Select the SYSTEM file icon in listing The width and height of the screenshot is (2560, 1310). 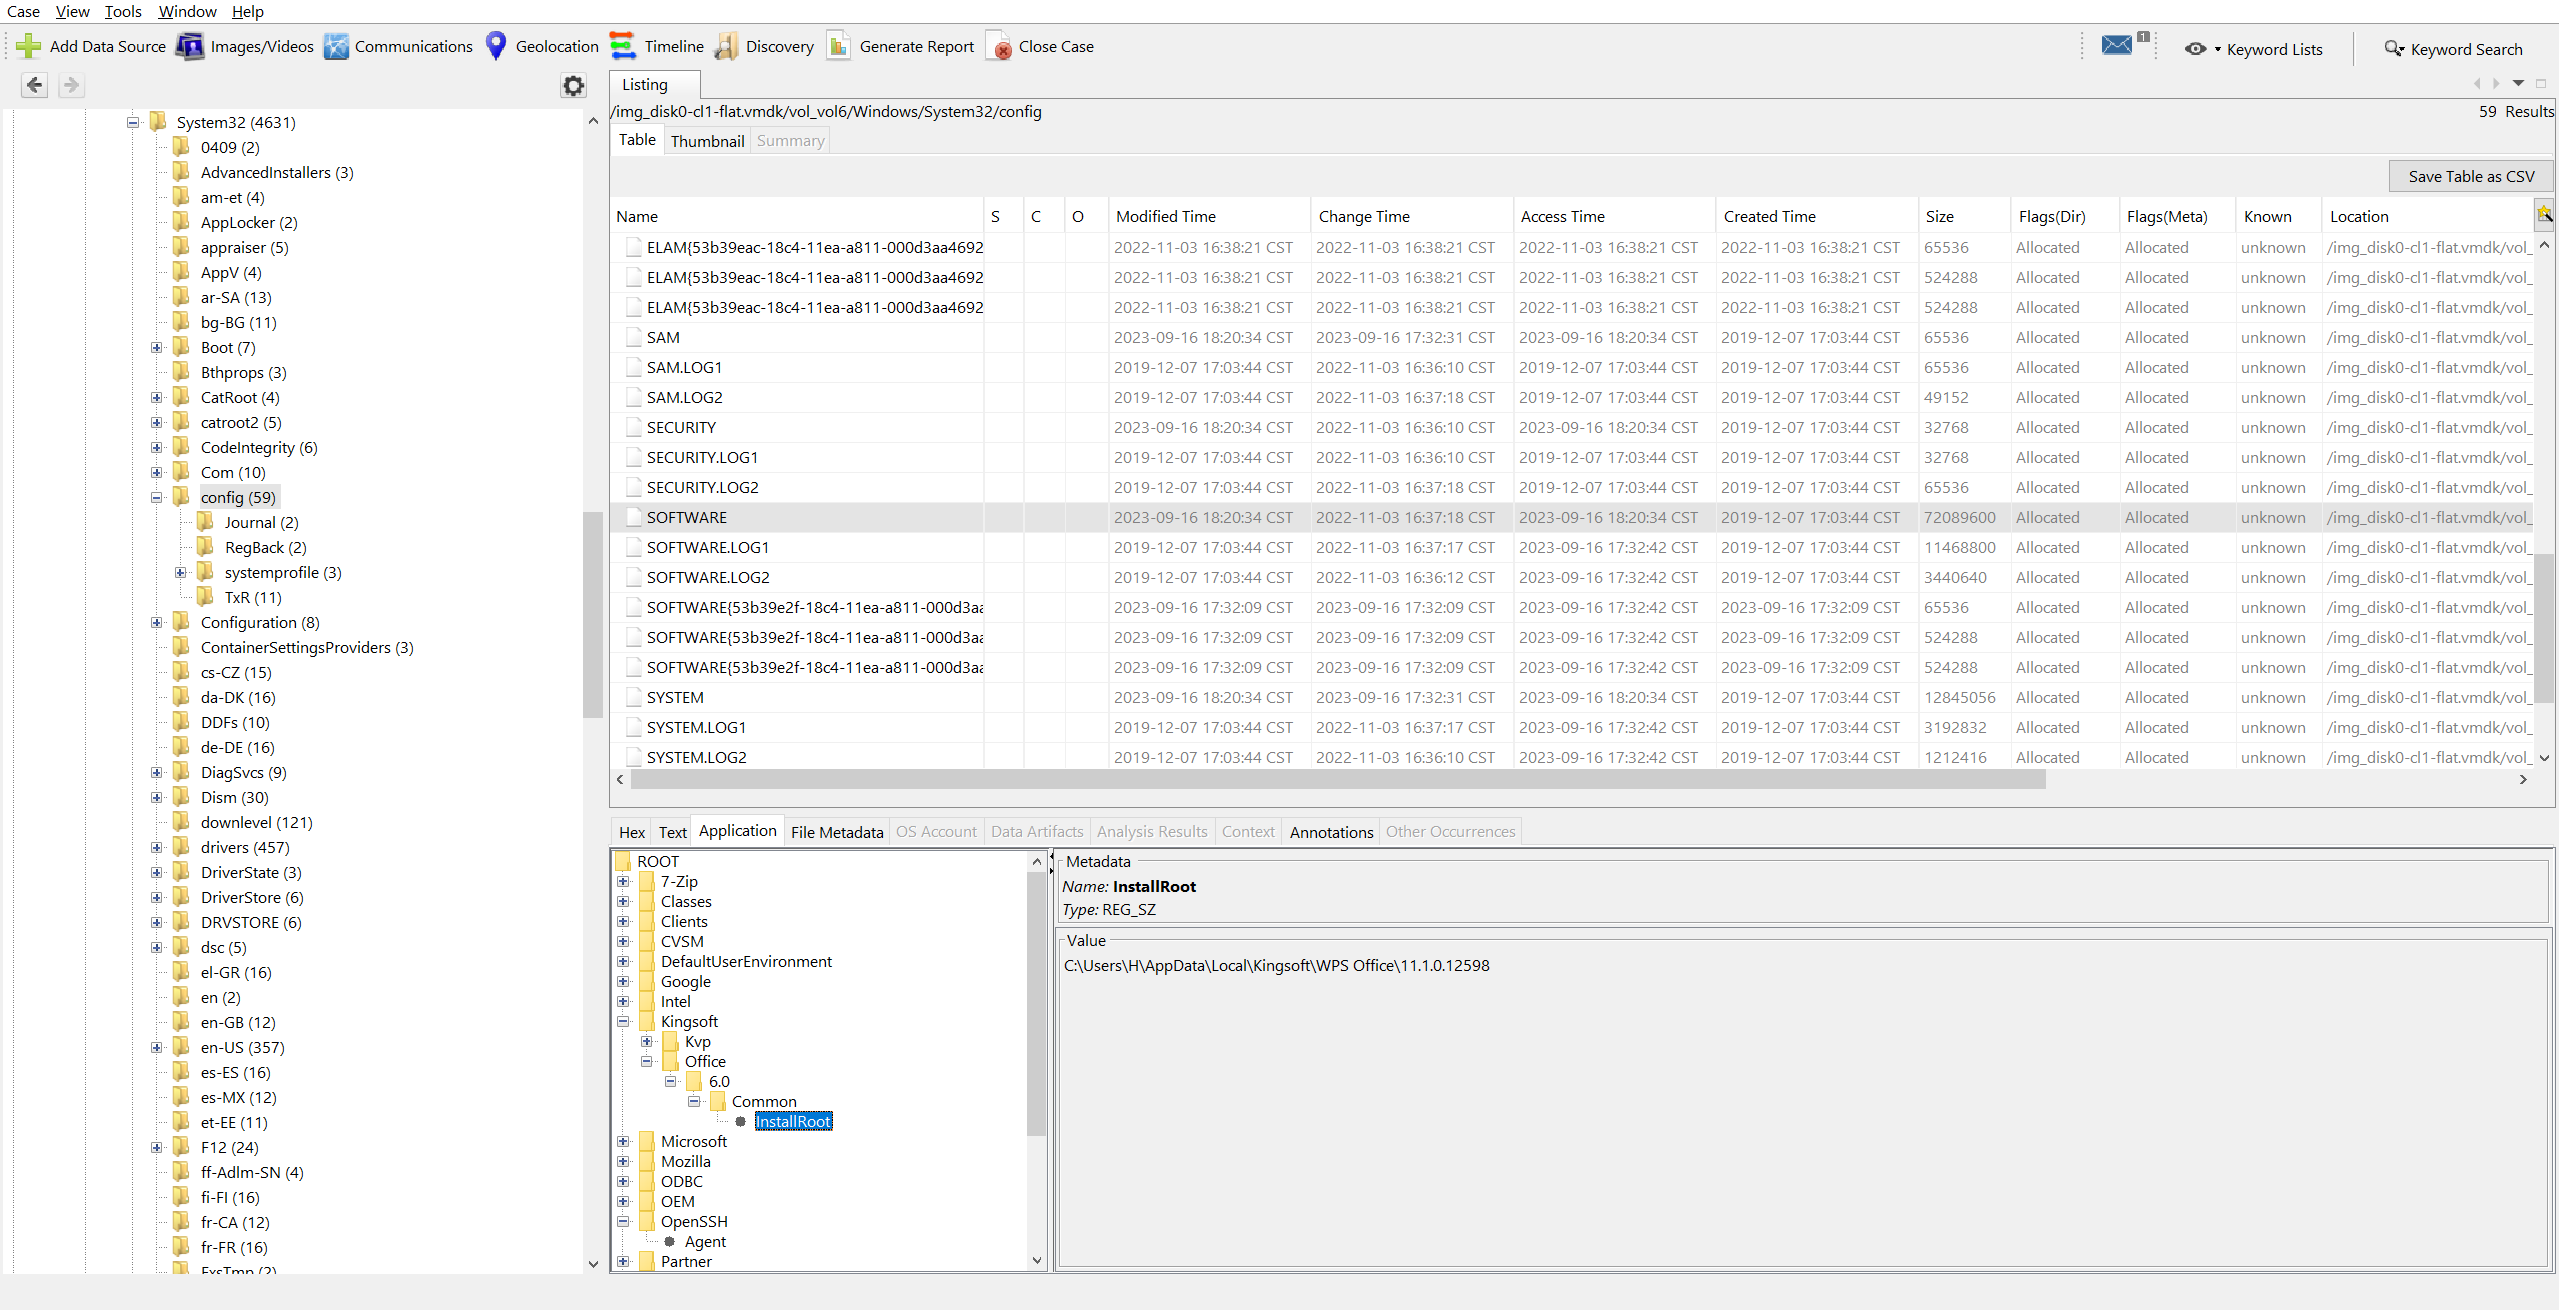click(633, 697)
